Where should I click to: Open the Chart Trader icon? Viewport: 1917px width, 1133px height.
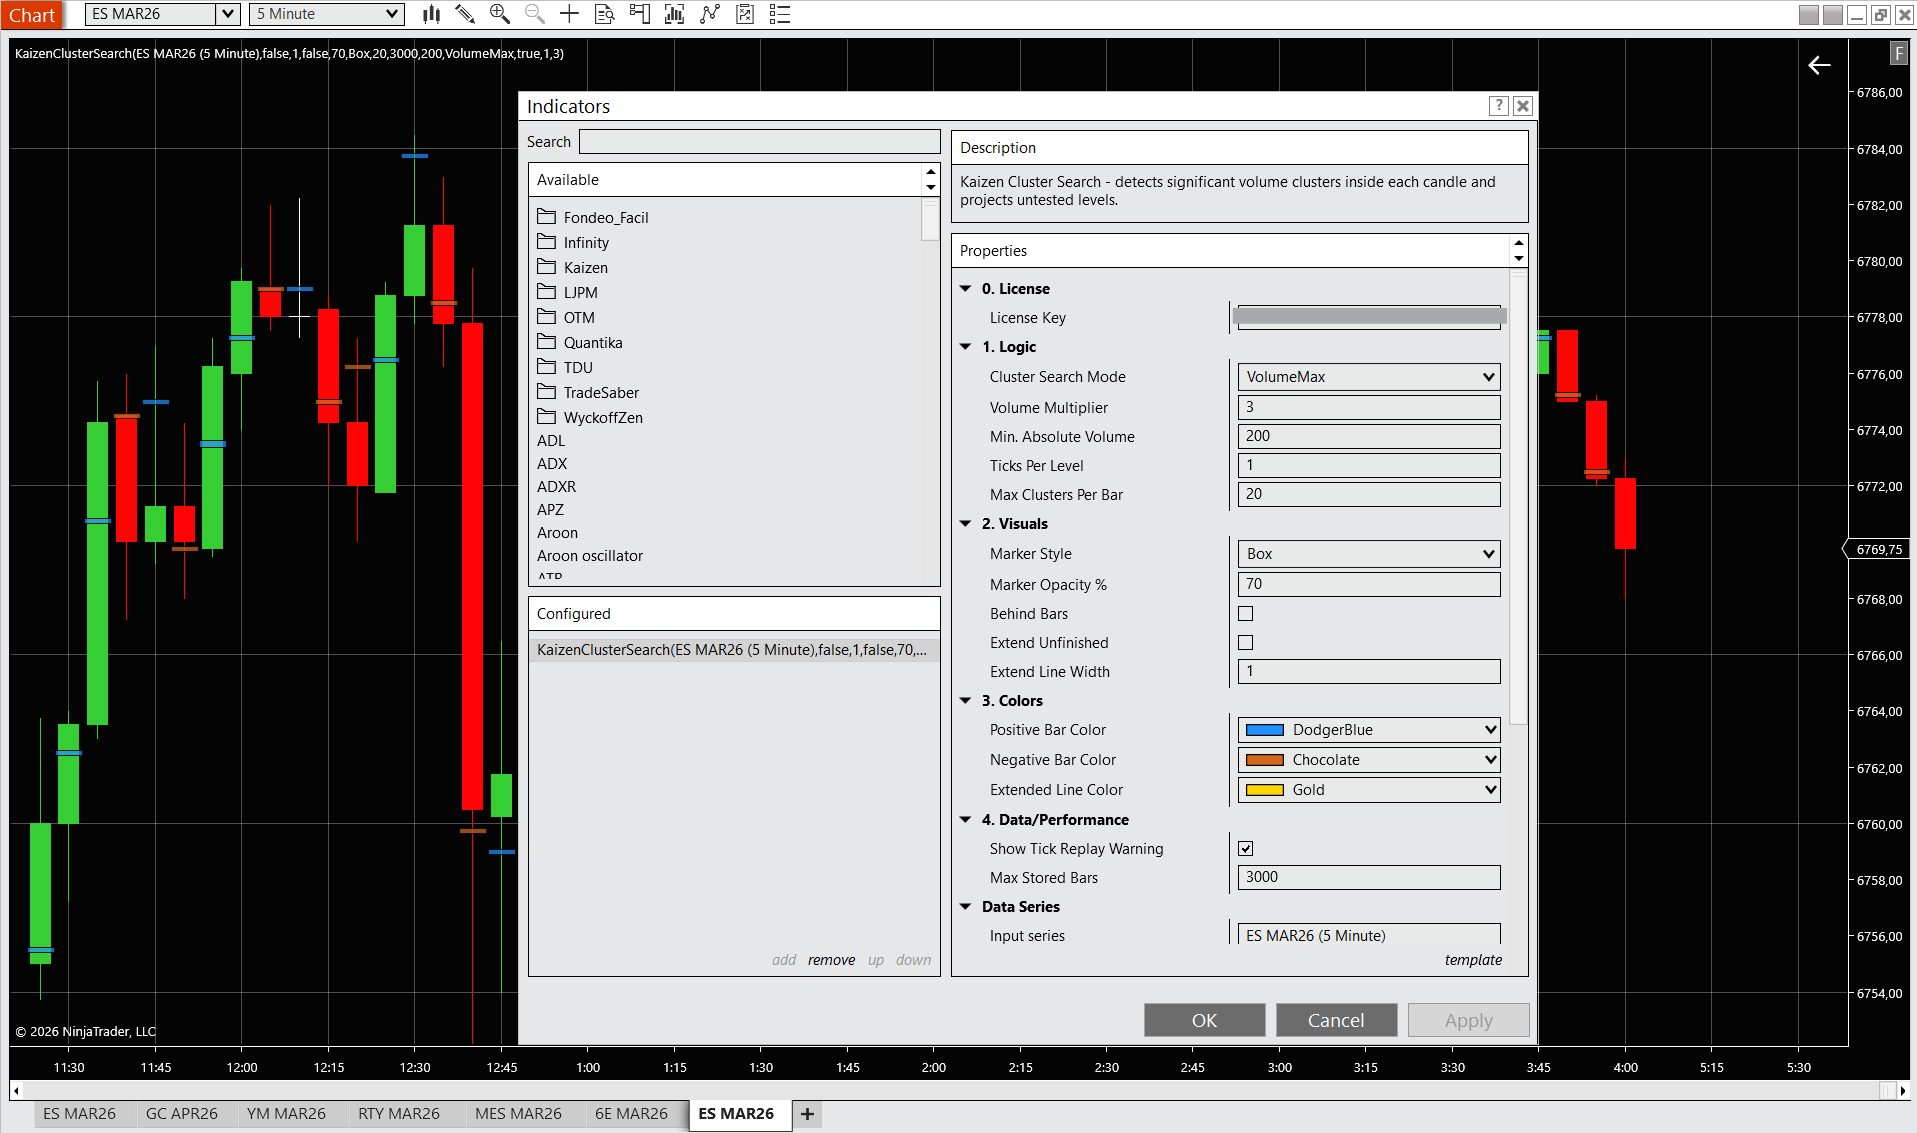[x=639, y=14]
